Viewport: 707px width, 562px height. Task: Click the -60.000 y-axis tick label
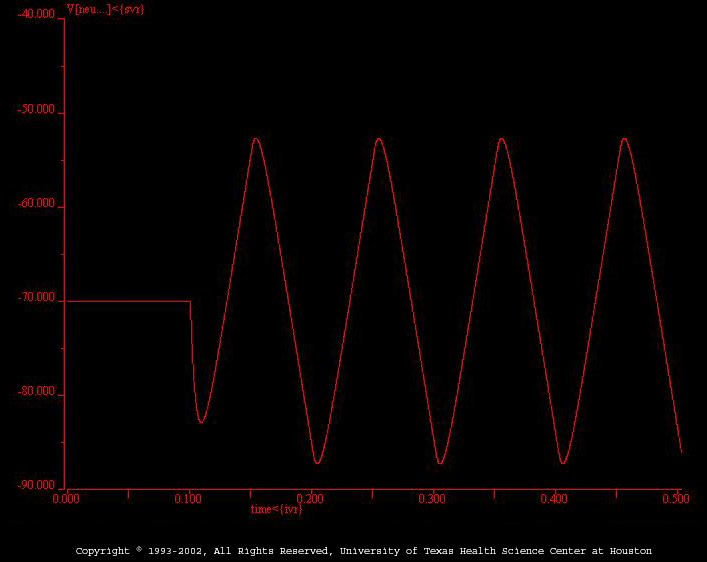[x=37, y=205]
